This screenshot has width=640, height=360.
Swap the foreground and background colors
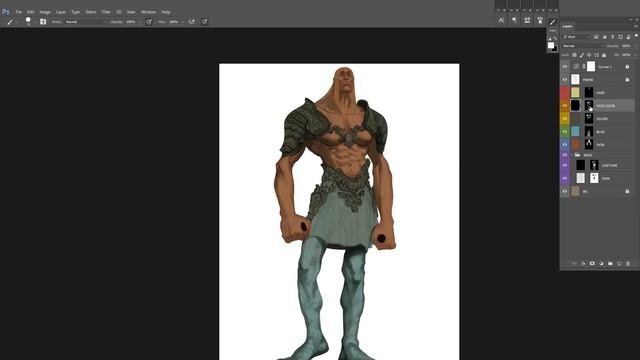pyautogui.click(x=555, y=38)
